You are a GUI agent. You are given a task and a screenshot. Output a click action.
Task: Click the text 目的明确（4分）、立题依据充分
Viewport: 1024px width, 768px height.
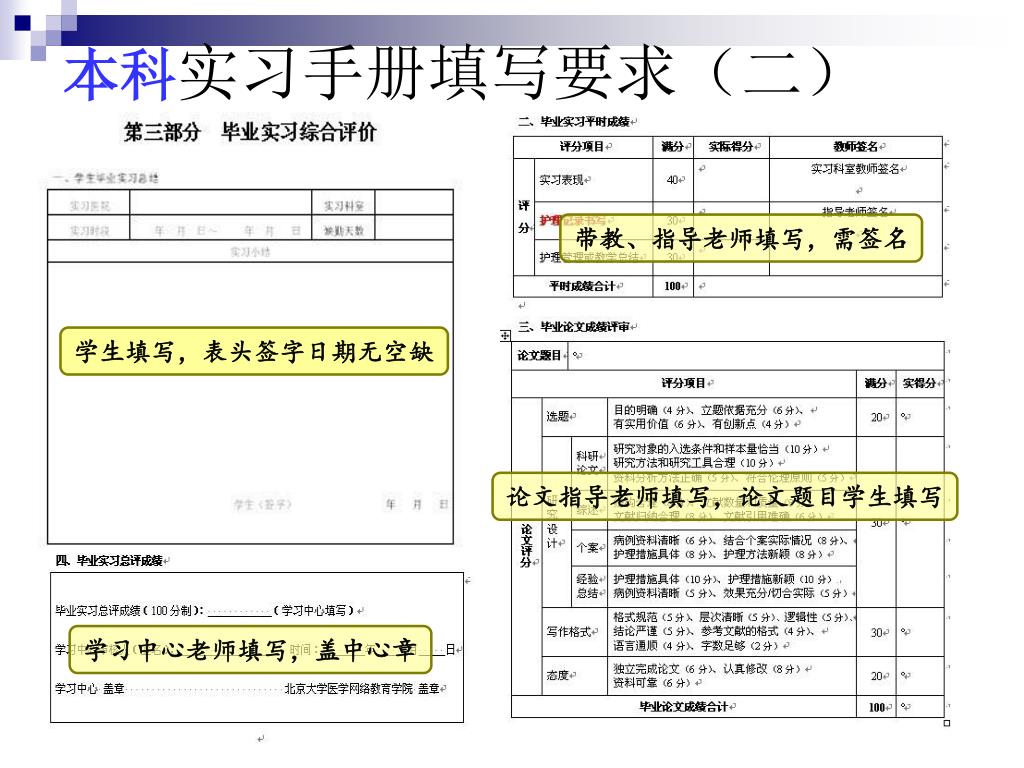pyautogui.click(x=709, y=410)
